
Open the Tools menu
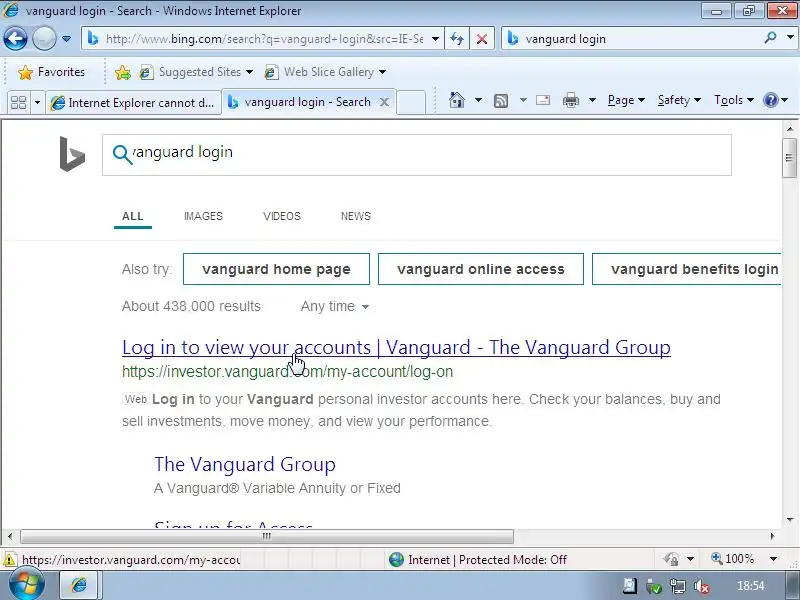coord(734,100)
